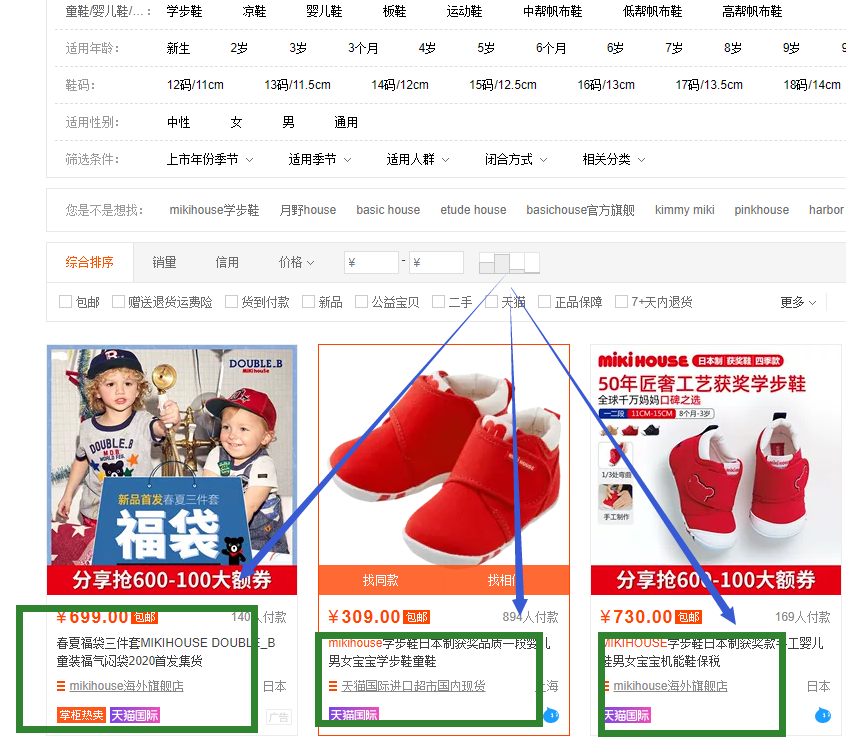Open the 价格 sort dropdown

coord(296,263)
